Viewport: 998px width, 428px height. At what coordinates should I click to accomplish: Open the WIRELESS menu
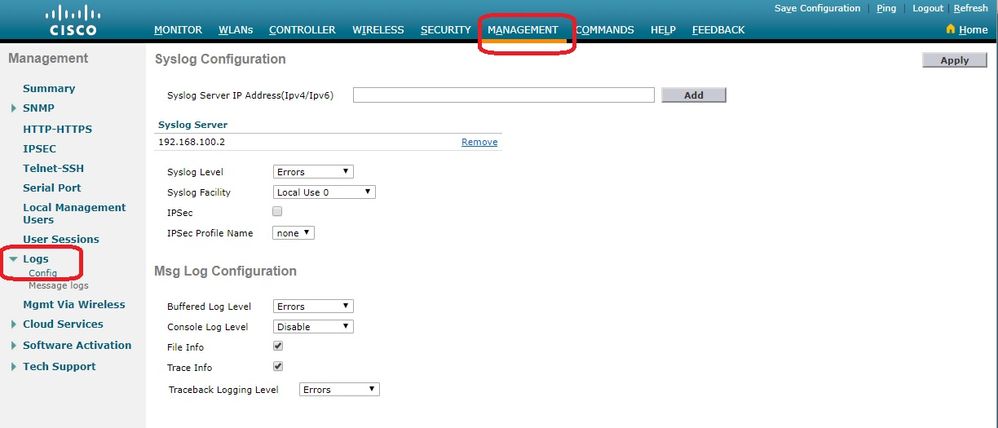tap(378, 30)
